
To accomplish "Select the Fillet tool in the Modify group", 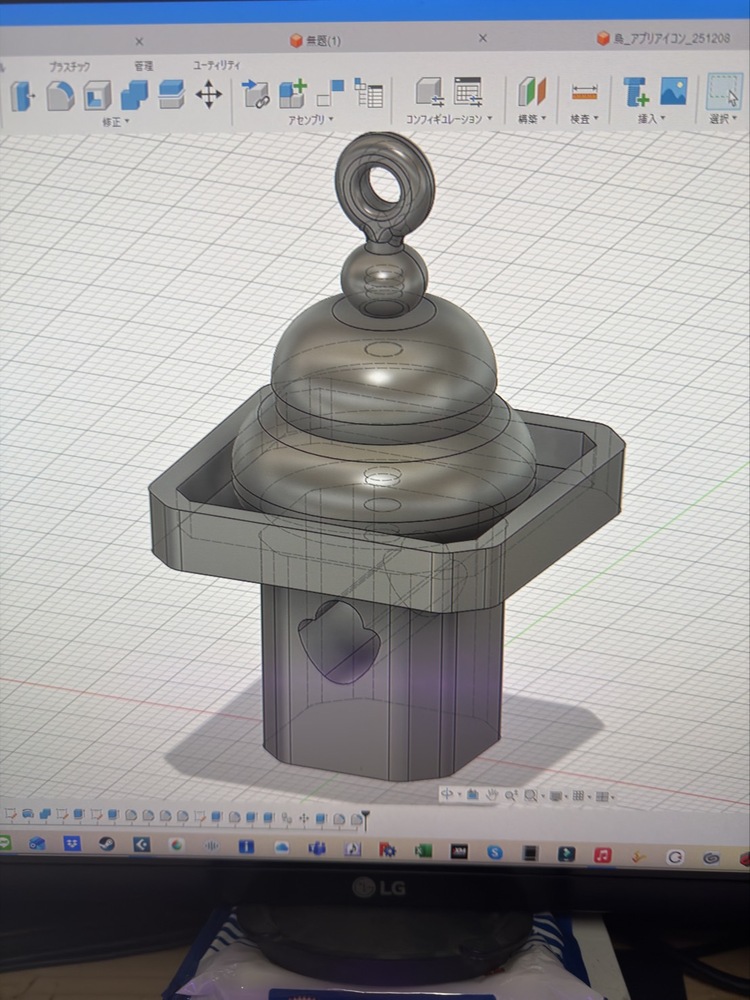I will [61, 95].
